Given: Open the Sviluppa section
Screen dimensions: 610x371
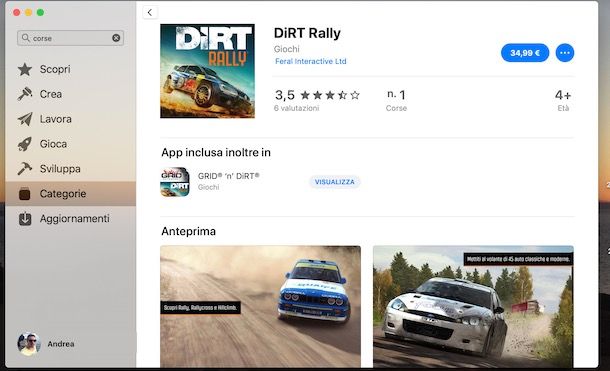Looking at the screenshot, I should click(70, 169).
